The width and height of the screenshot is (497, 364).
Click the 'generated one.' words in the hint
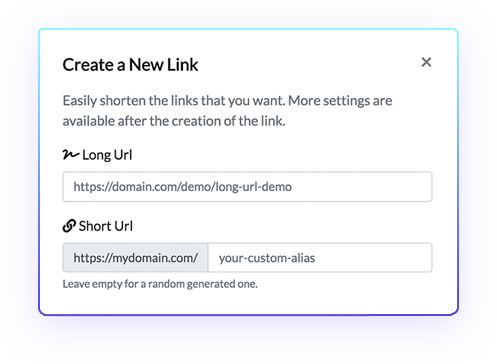pos(222,284)
